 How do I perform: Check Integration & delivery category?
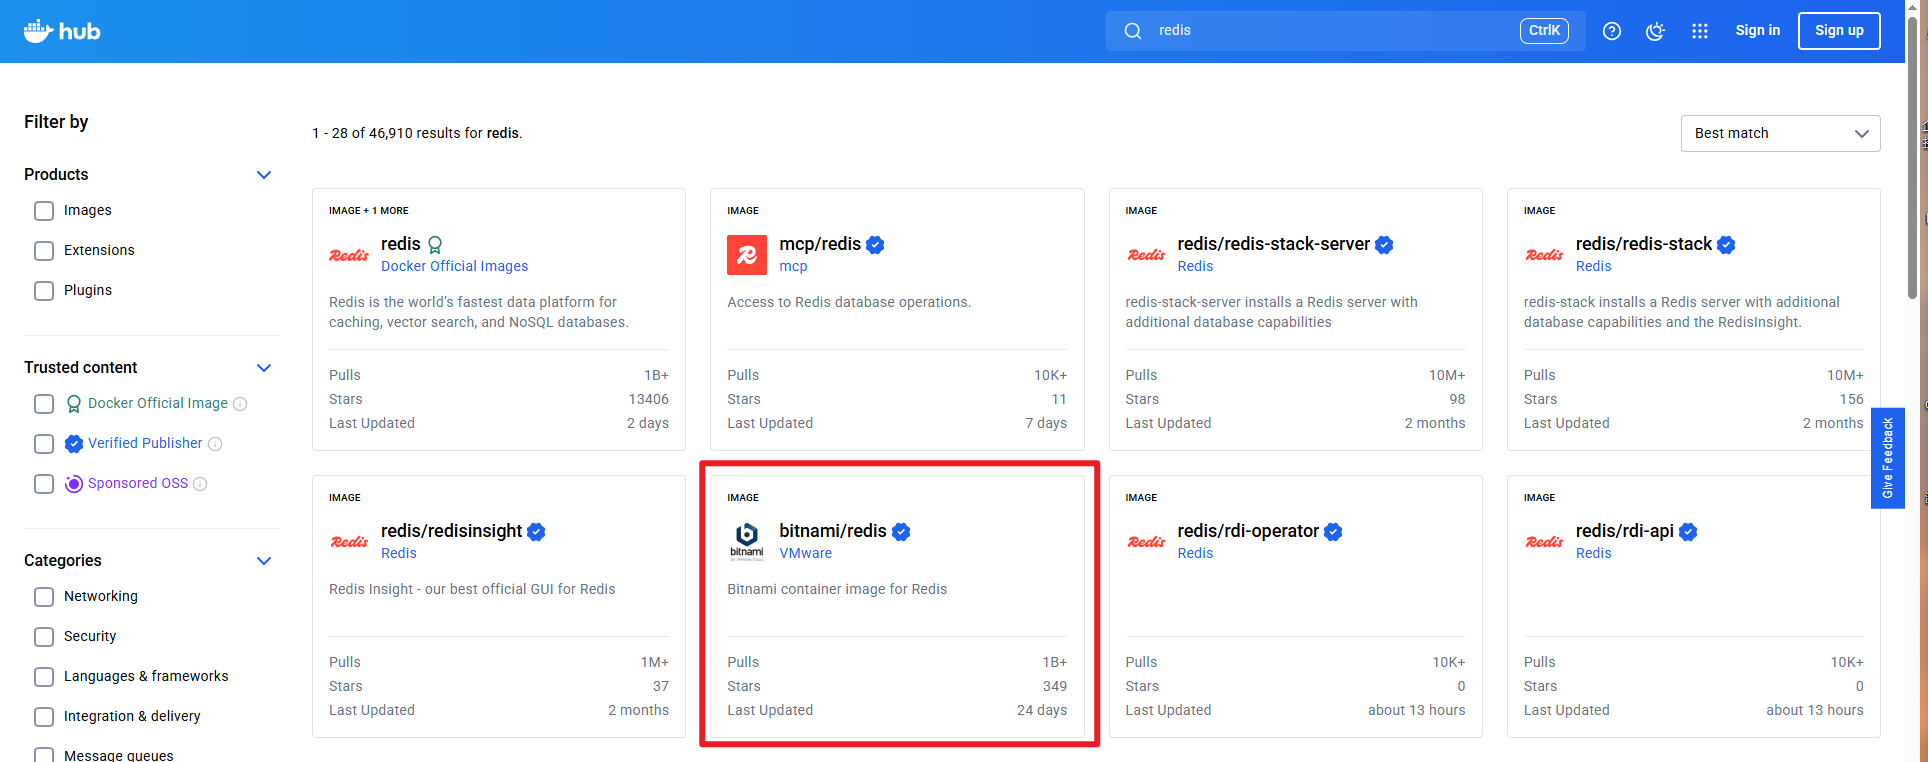(x=44, y=717)
